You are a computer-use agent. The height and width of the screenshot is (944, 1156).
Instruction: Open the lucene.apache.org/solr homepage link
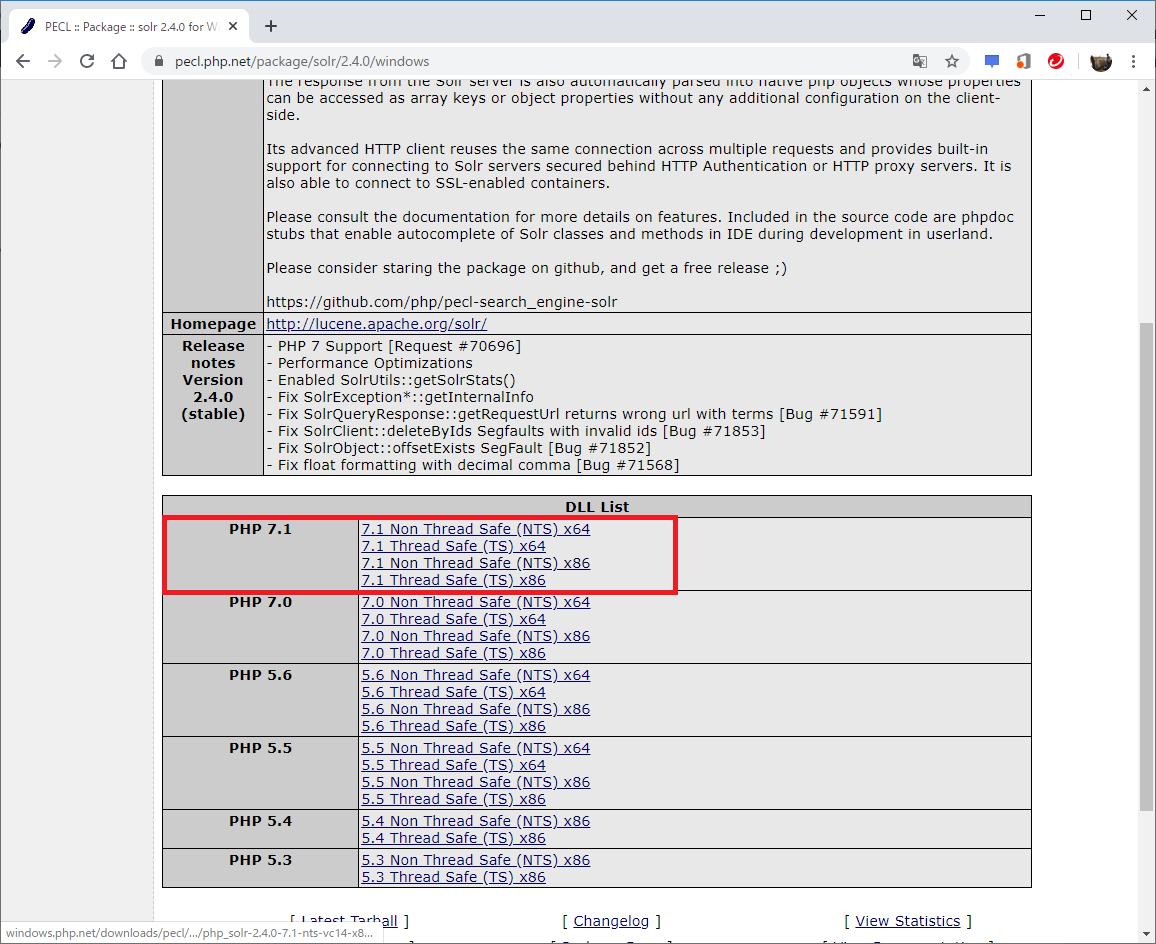pyautogui.click(x=376, y=324)
